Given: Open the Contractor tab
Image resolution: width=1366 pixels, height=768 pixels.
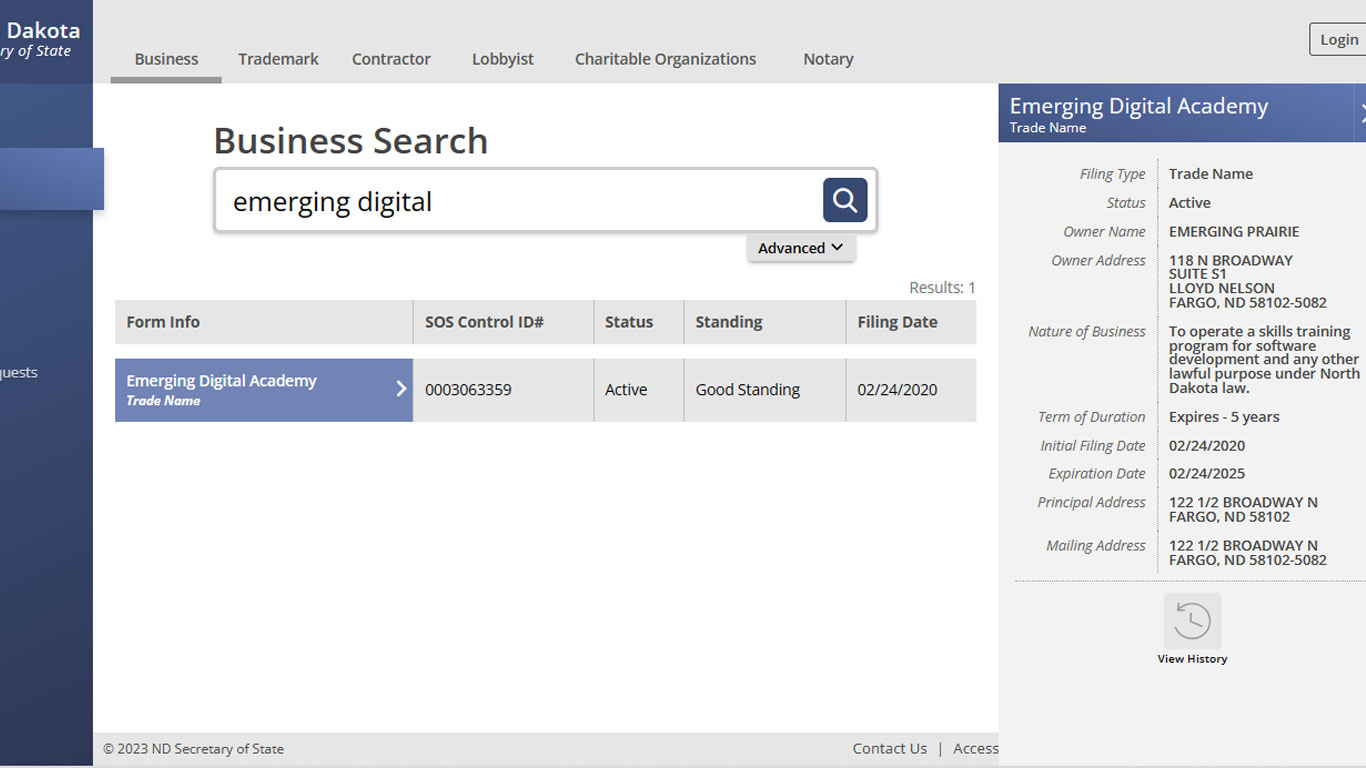Looking at the screenshot, I should 391,59.
